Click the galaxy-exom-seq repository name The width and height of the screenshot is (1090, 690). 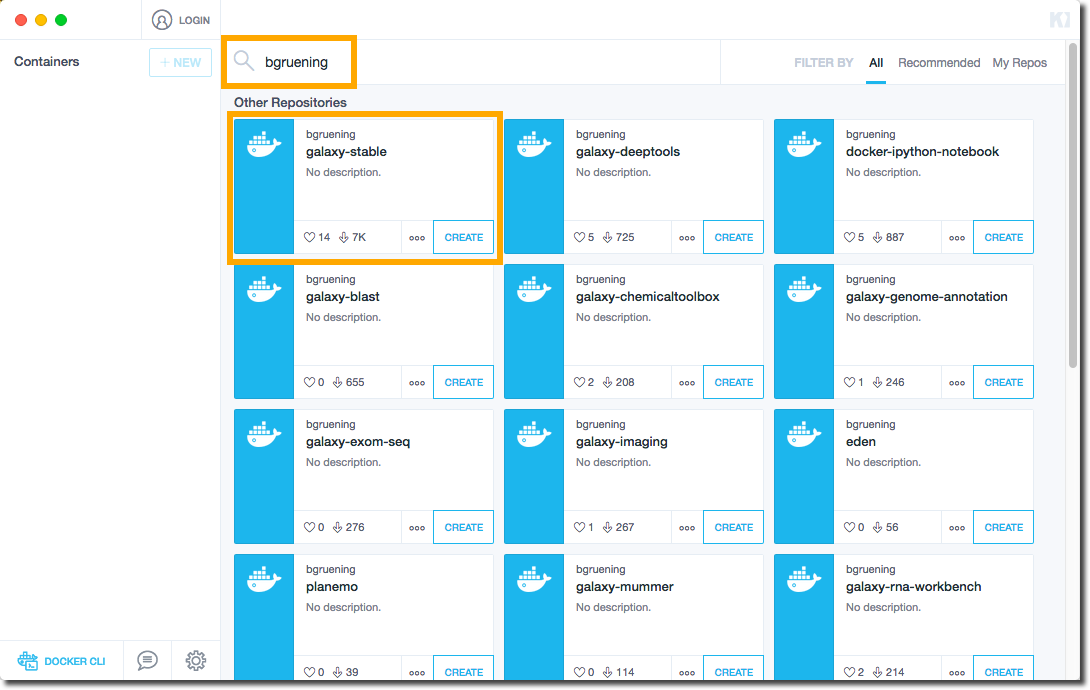coord(358,442)
